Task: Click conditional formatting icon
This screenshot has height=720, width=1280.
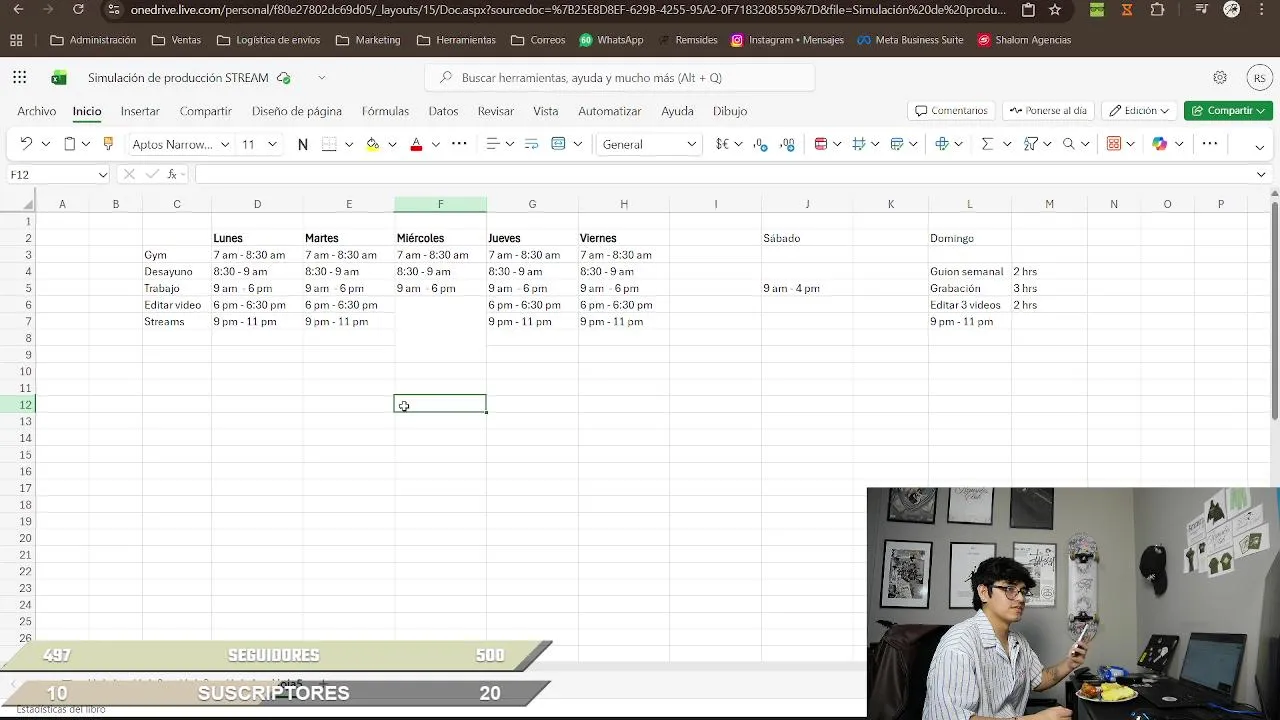Action: pyautogui.click(x=821, y=144)
